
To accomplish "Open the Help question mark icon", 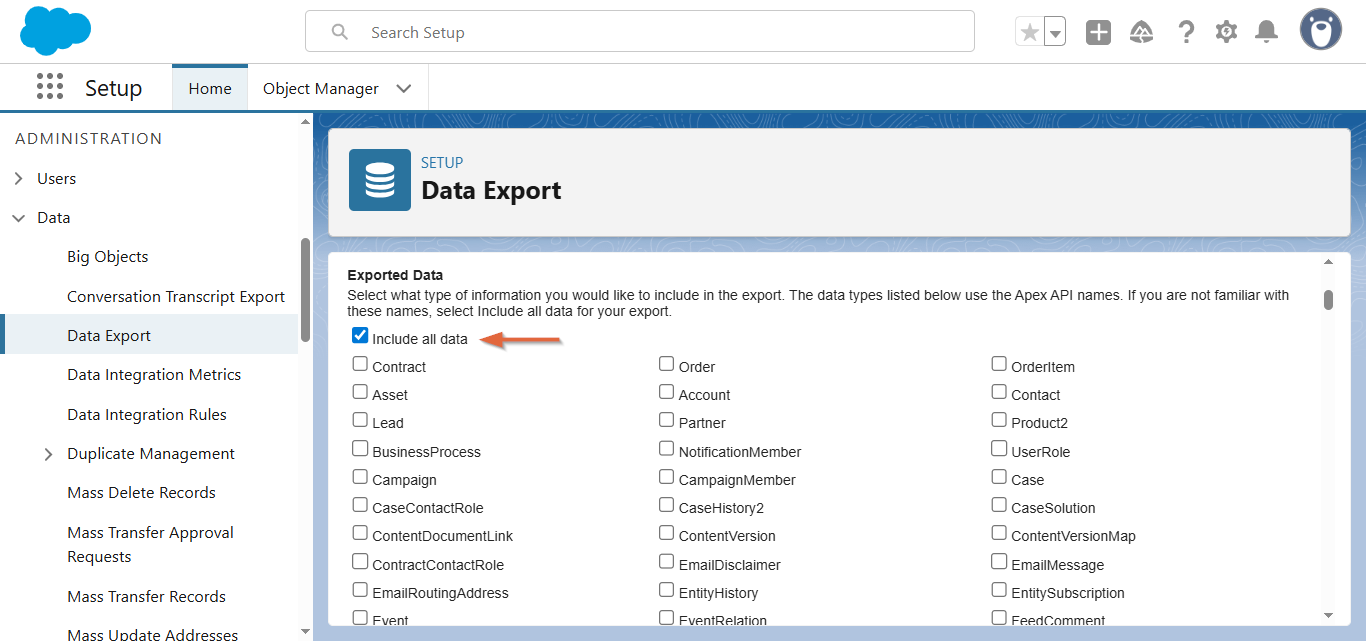I will point(1185,32).
